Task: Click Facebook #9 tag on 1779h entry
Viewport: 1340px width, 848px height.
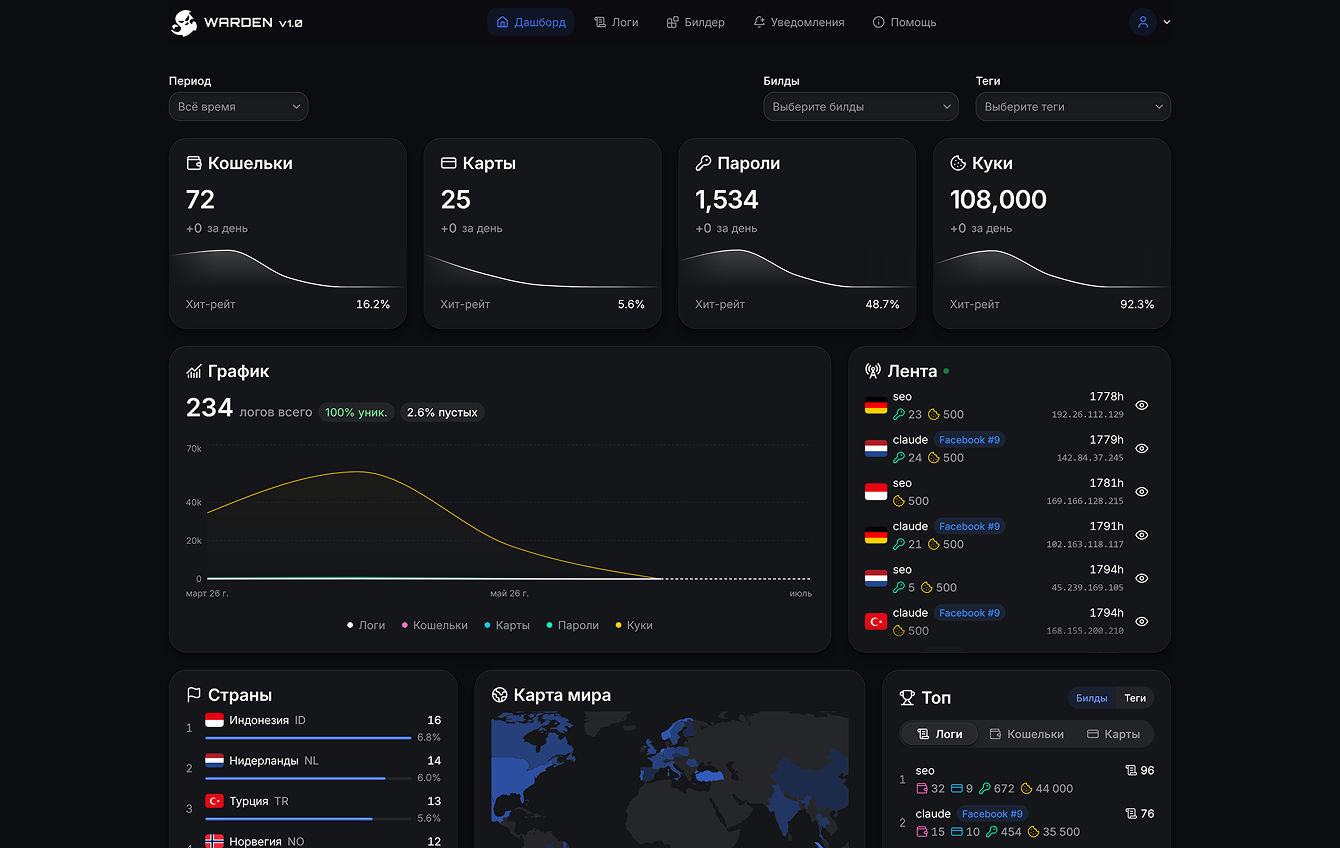Action: tap(969, 440)
